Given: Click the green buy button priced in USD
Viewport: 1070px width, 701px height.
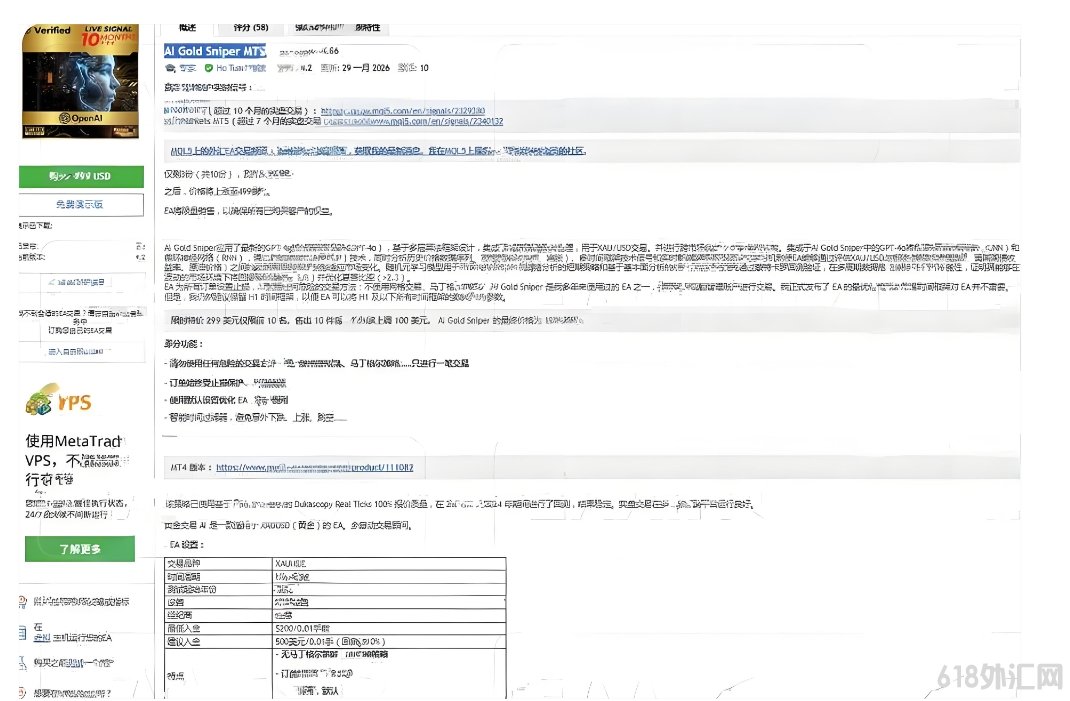Looking at the screenshot, I should [81, 176].
